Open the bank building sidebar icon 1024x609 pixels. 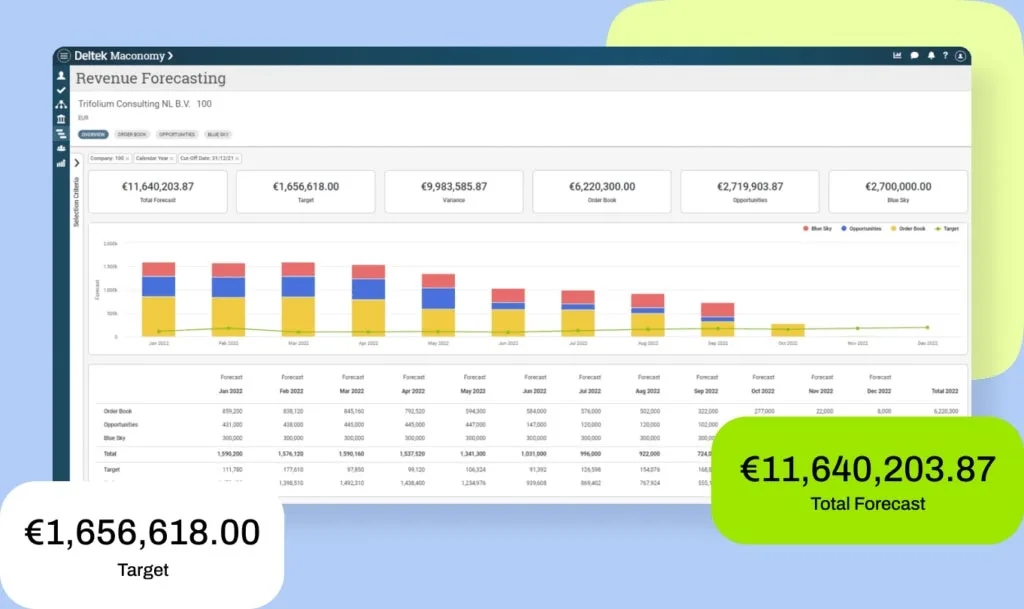click(61, 119)
